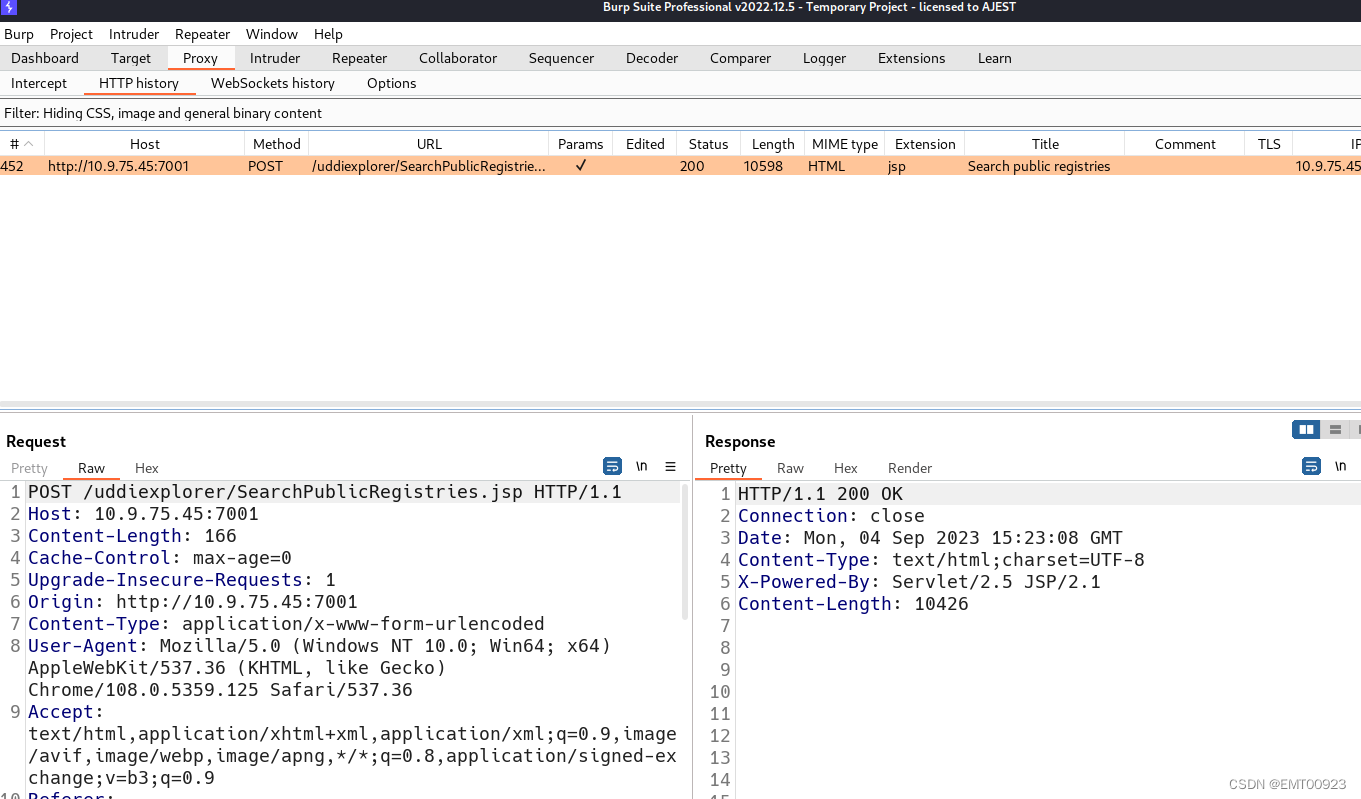Image resolution: width=1361 pixels, height=799 pixels.
Task: Open the Decoder tab
Action: [652, 58]
